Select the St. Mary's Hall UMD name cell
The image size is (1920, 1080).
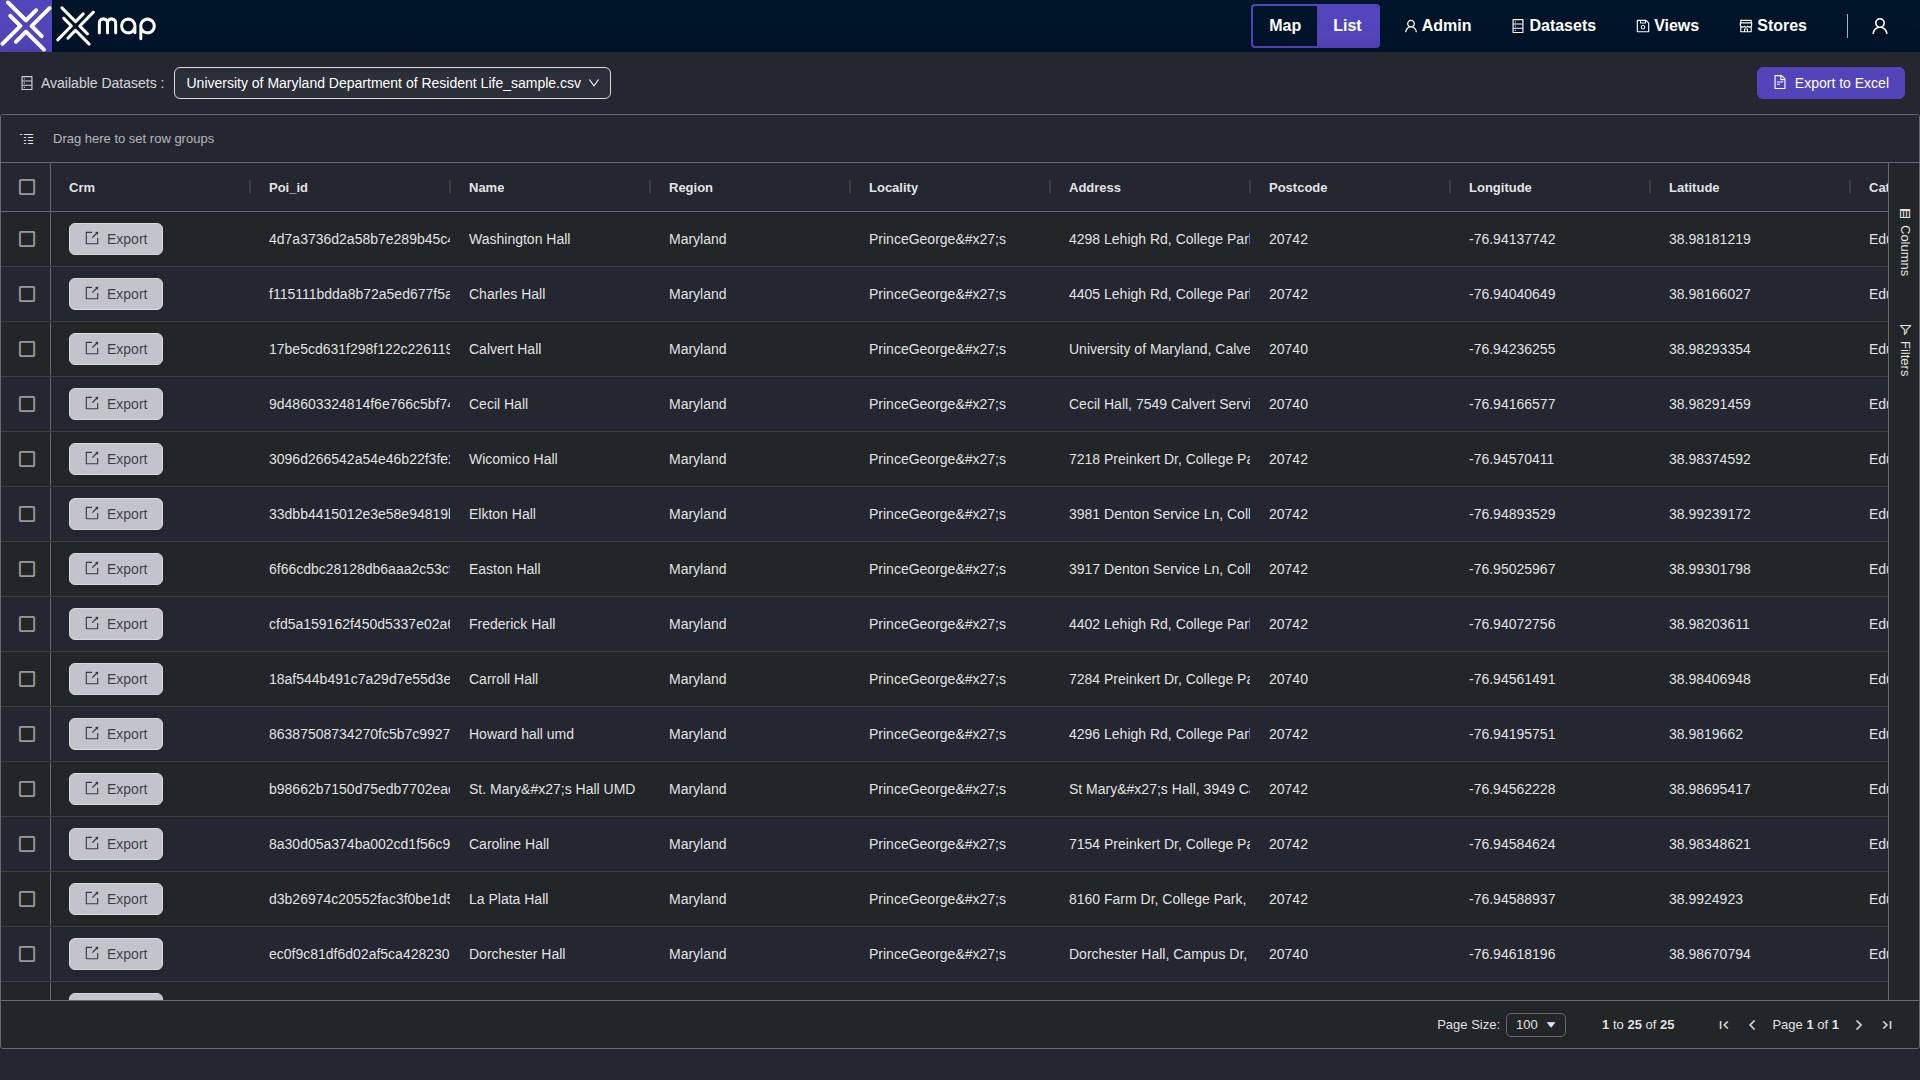(550, 789)
